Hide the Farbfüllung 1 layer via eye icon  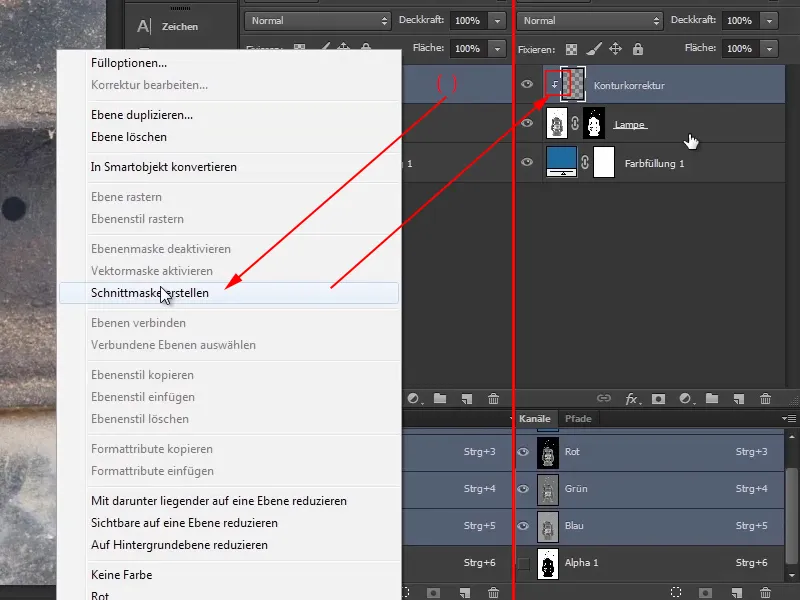(x=527, y=162)
